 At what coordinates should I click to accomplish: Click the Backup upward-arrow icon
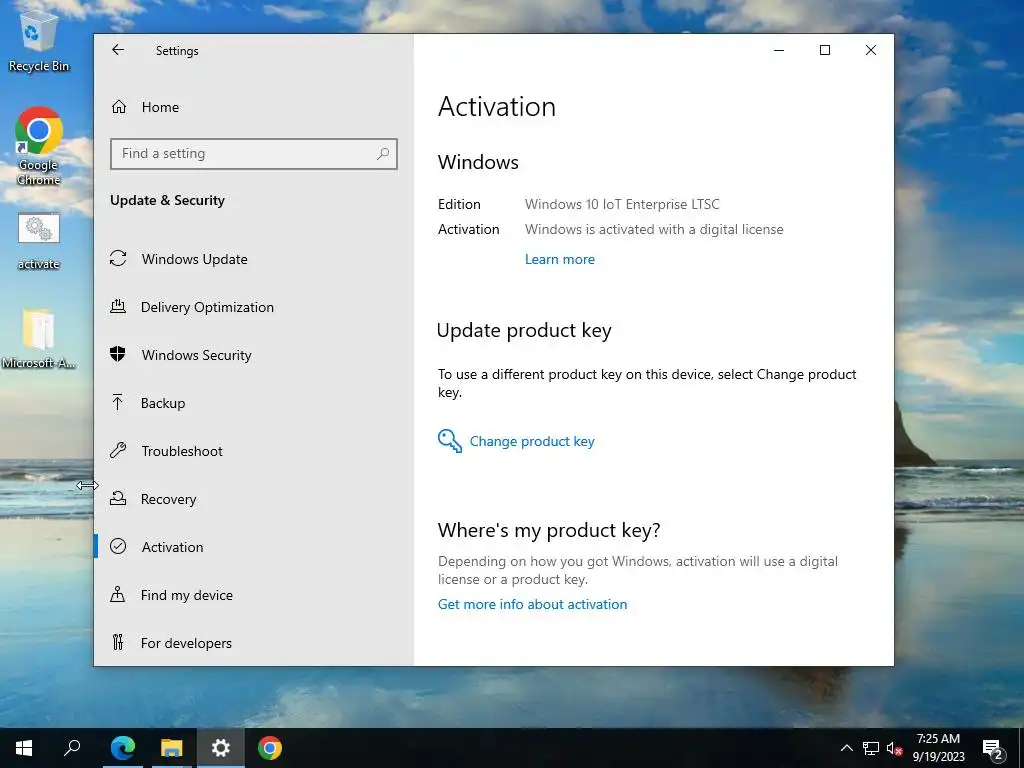pyautogui.click(x=118, y=402)
